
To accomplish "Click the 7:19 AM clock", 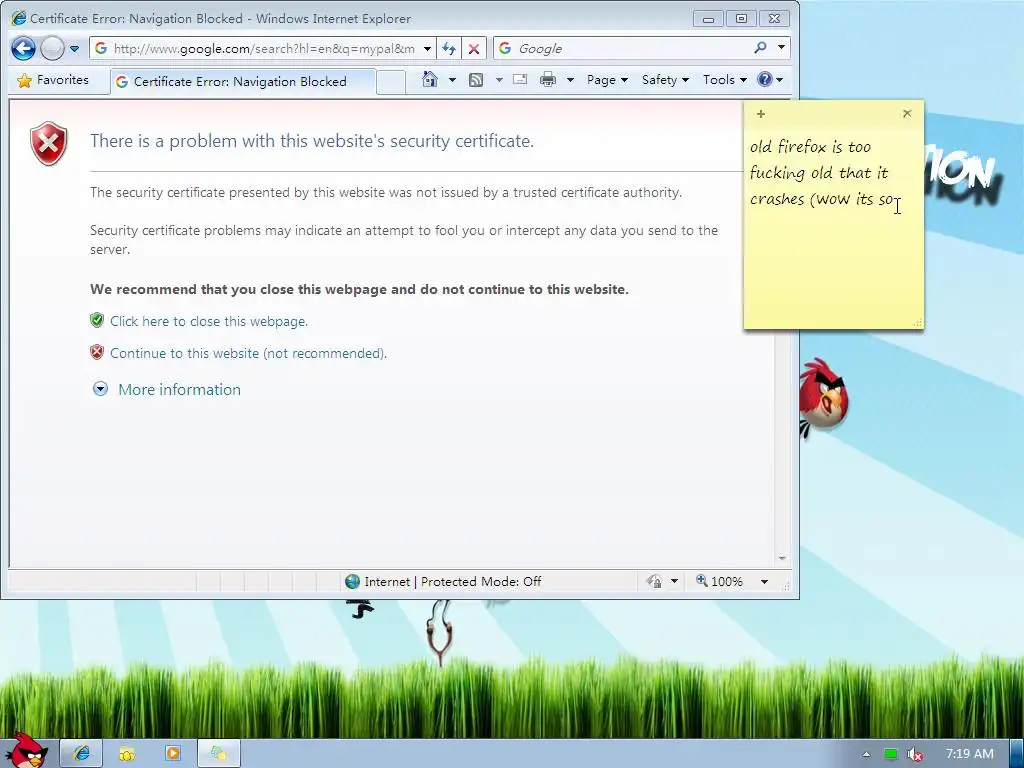I will click(x=969, y=754).
